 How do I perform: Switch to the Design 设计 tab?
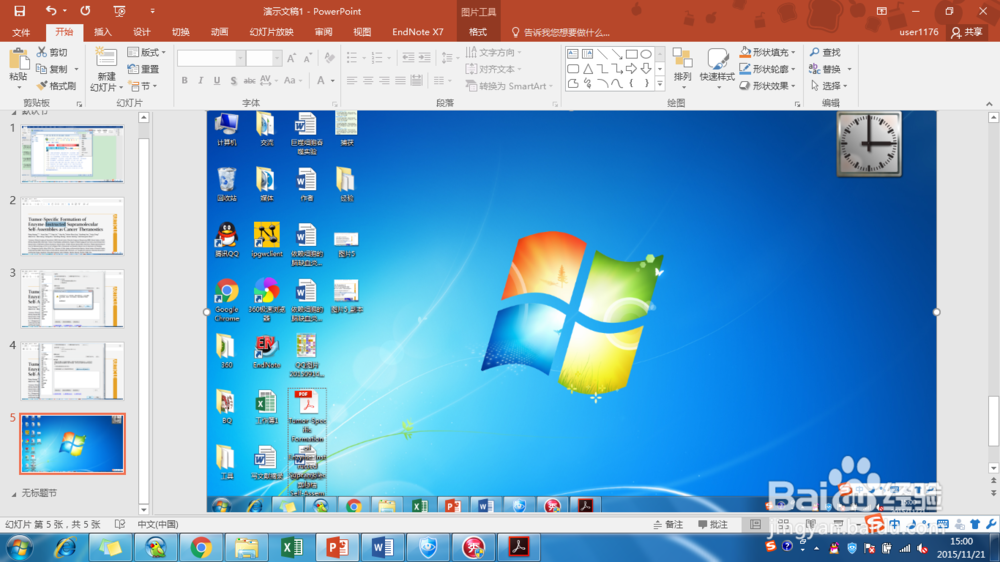(x=142, y=32)
